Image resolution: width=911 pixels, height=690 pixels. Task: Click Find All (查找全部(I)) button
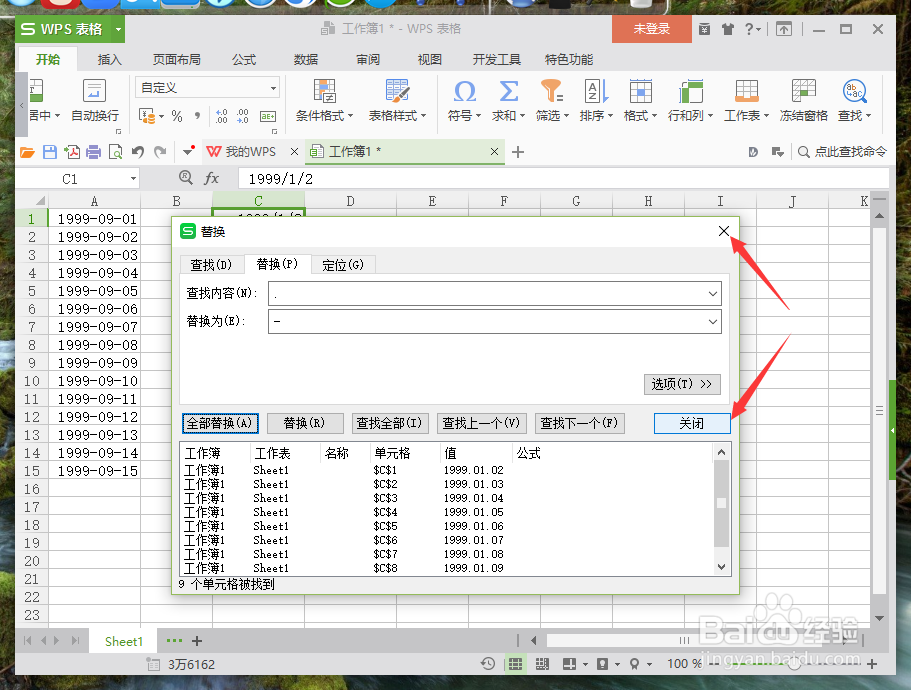tap(389, 423)
